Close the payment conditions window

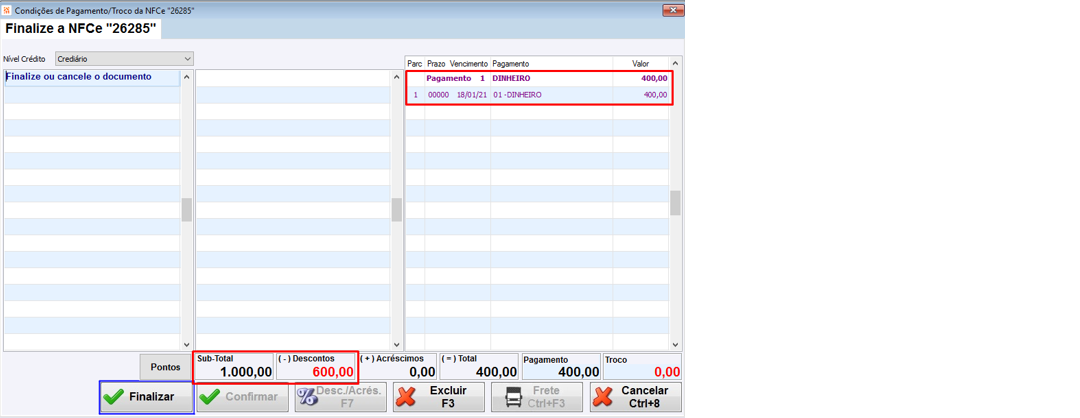pos(672,10)
